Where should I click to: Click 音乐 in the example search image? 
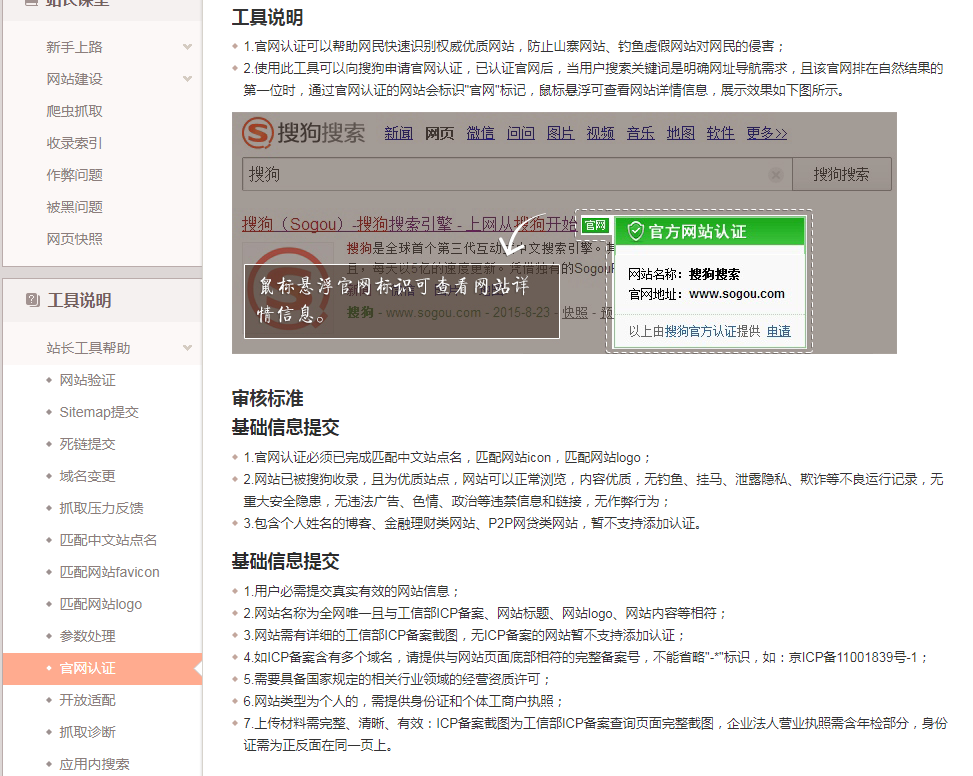tap(640, 133)
